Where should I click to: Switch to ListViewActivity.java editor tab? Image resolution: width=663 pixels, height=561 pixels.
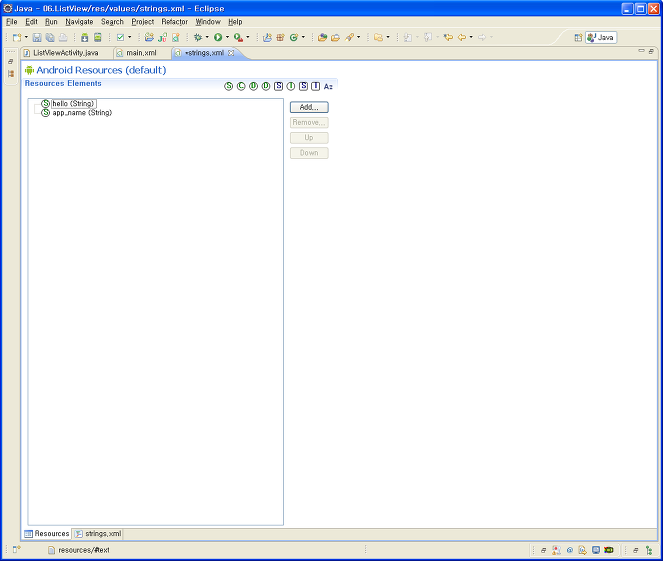(66, 53)
